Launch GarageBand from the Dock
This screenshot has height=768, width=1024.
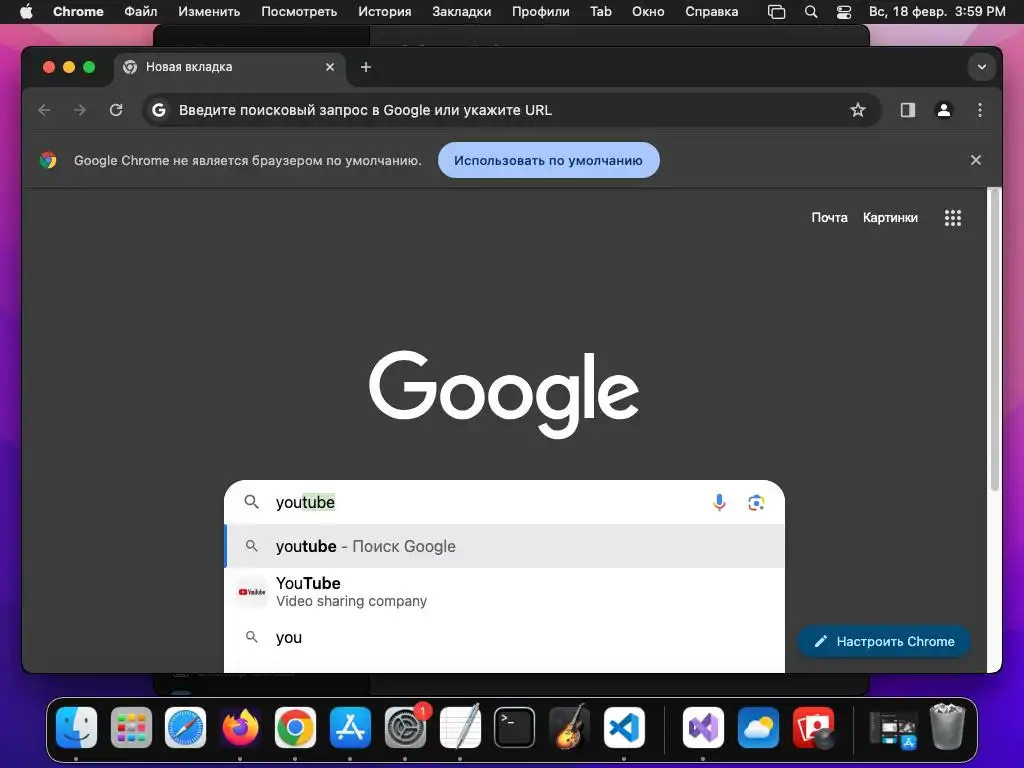[569, 726]
